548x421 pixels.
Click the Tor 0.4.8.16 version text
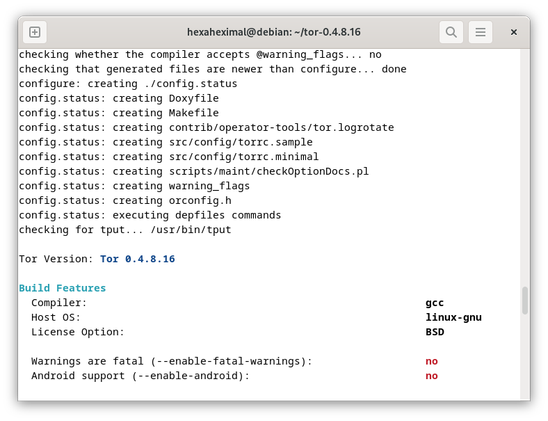(137, 259)
